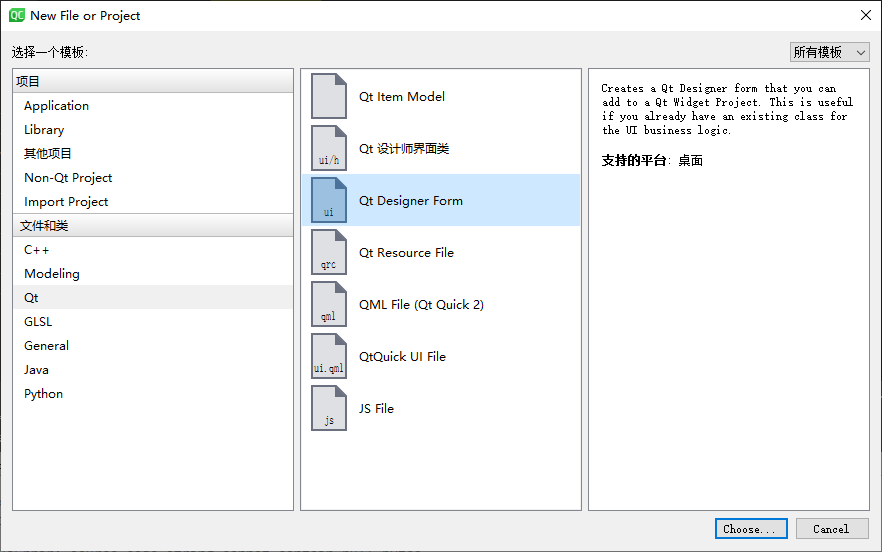
Task: Click the 支持的平台 text in description
Action: 633,160
